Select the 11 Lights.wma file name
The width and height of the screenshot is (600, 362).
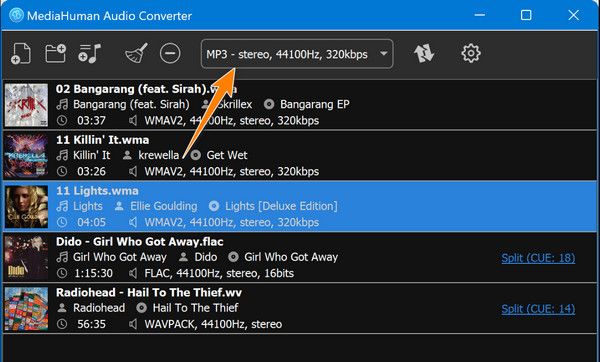tap(97, 191)
